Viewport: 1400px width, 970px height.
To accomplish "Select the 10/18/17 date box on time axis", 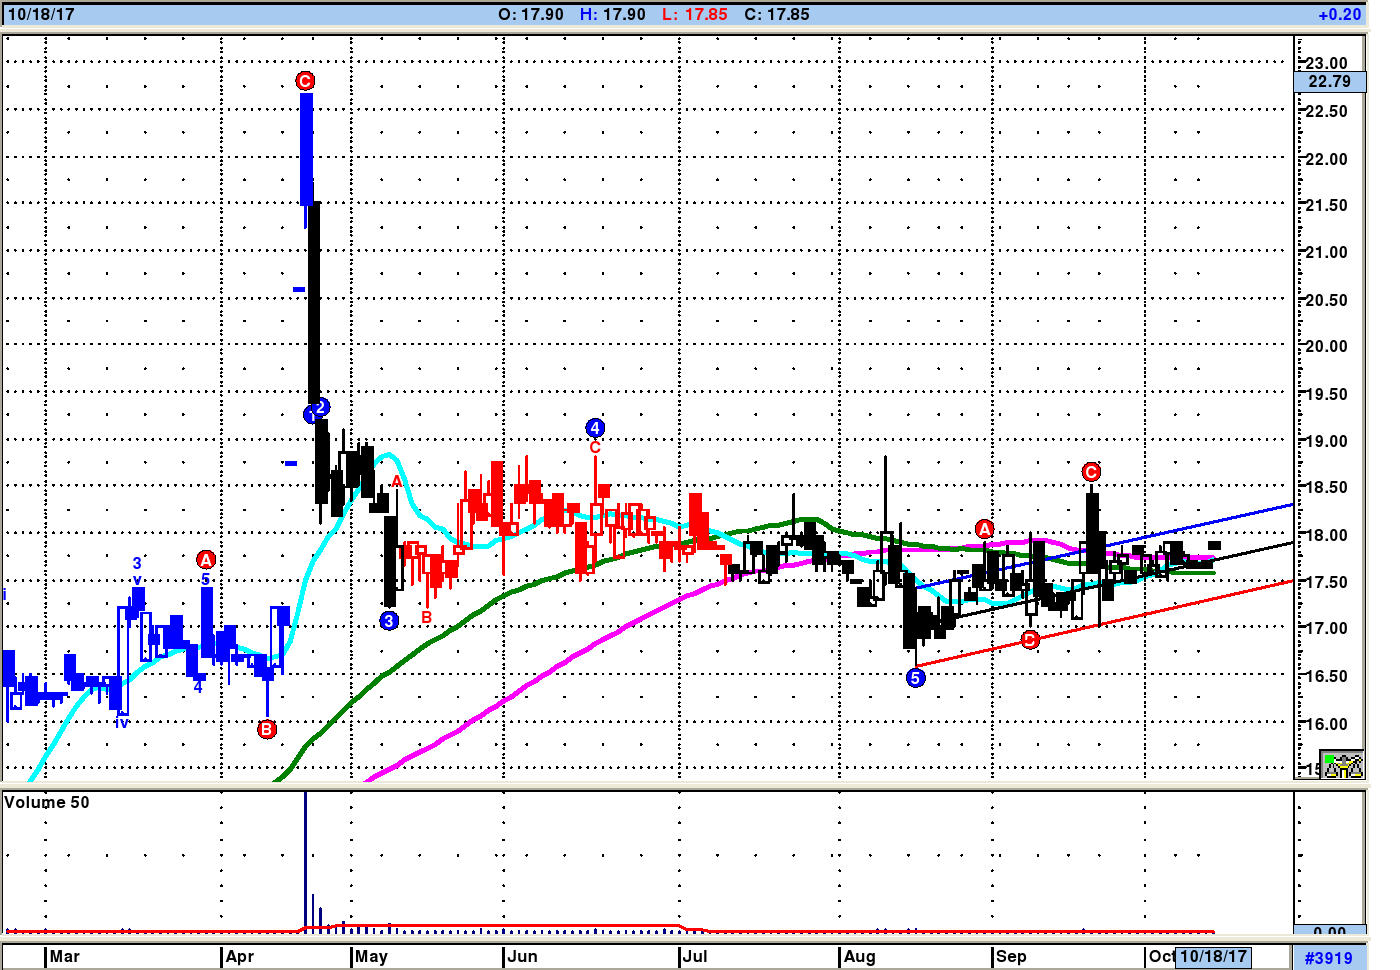I will [1213, 956].
